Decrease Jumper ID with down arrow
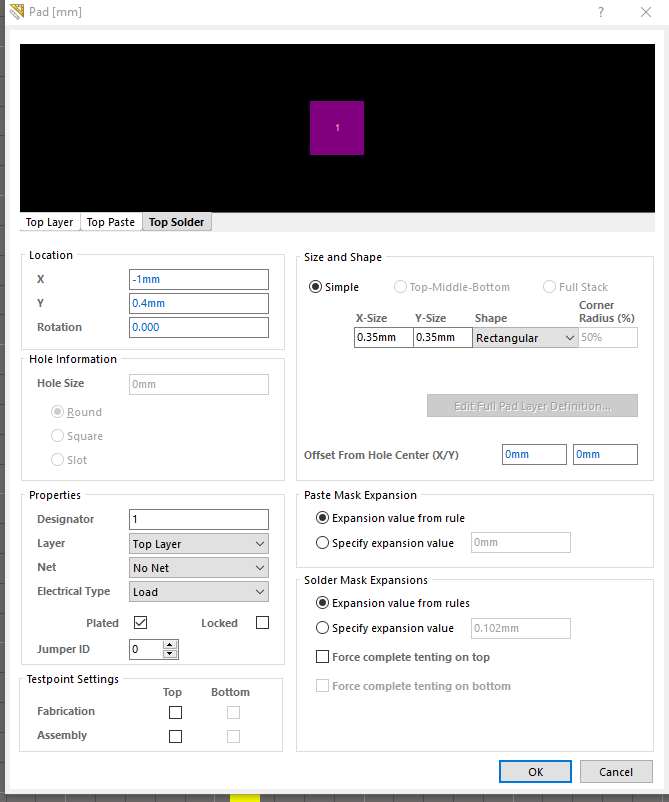Screen dimensions: 669x802 pyautogui.click(x=170, y=654)
